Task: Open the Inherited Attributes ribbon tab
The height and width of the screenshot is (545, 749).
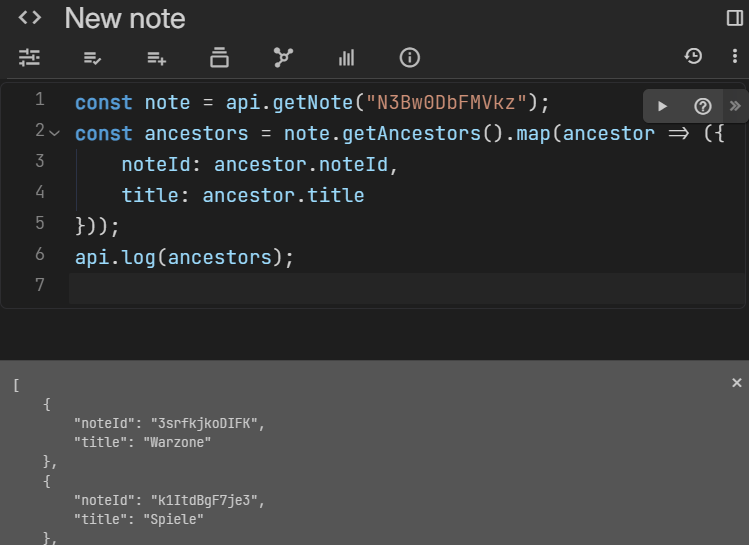Action: click(156, 58)
